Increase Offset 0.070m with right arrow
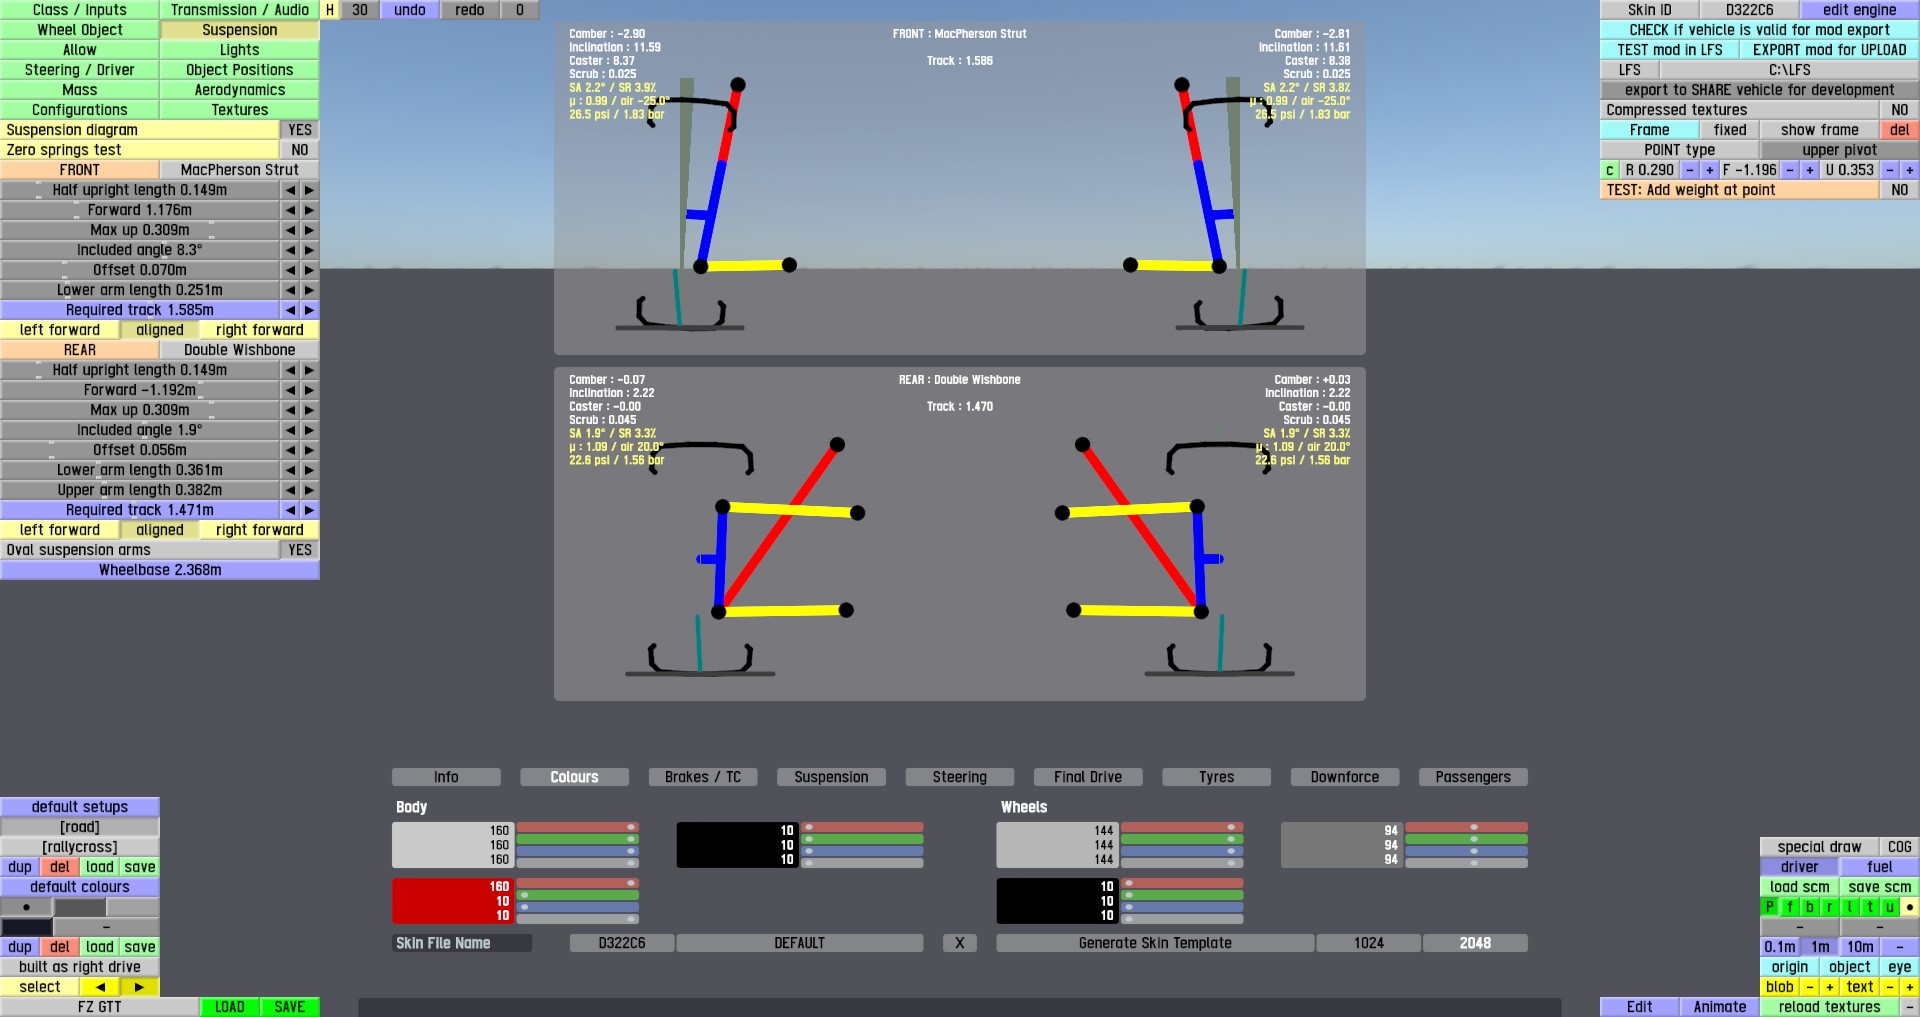The image size is (1920, 1017). pyautogui.click(x=309, y=270)
